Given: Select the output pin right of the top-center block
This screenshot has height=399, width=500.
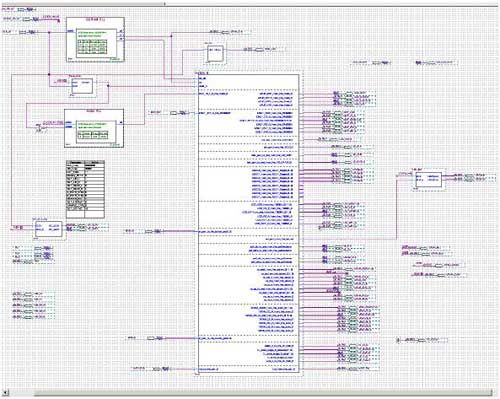Looking at the screenshot, I should (x=265, y=49).
